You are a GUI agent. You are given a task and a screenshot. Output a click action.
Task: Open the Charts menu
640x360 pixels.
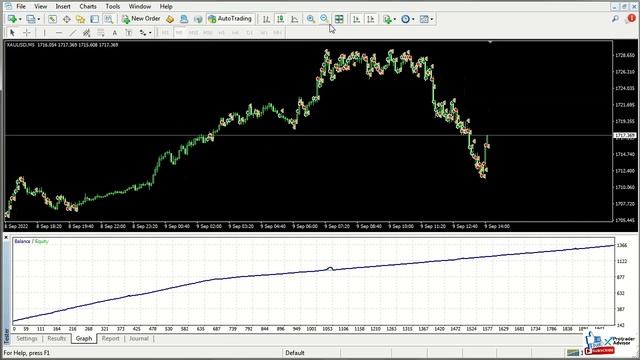point(88,7)
